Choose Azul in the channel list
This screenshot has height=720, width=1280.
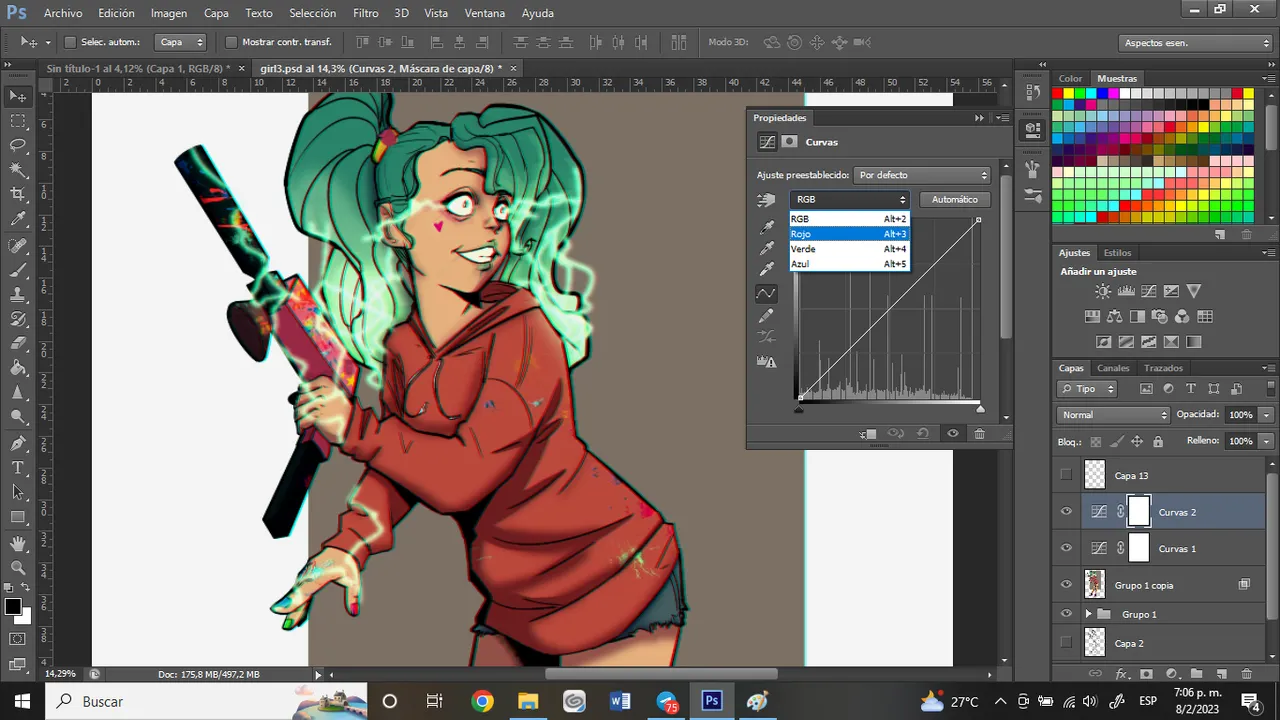click(849, 264)
